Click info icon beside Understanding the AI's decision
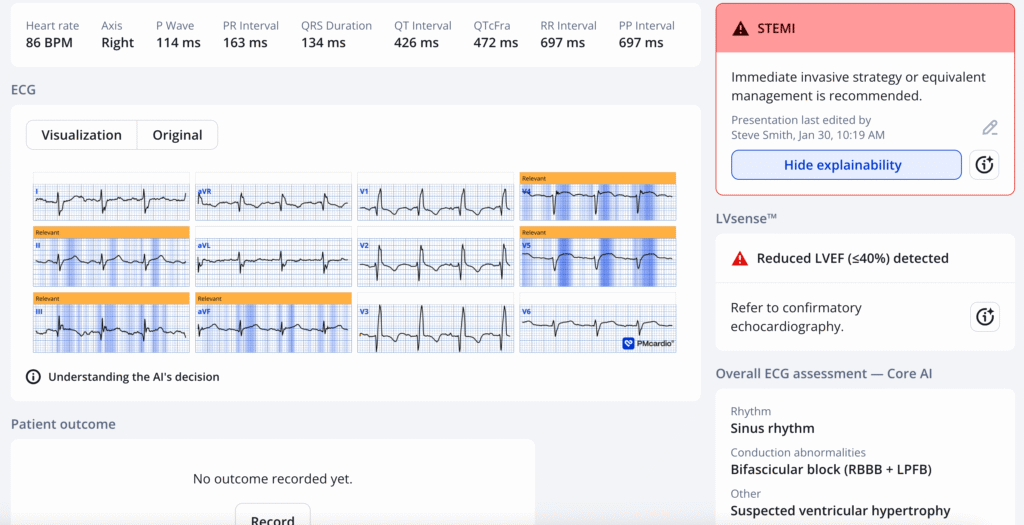 [x=33, y=377]
